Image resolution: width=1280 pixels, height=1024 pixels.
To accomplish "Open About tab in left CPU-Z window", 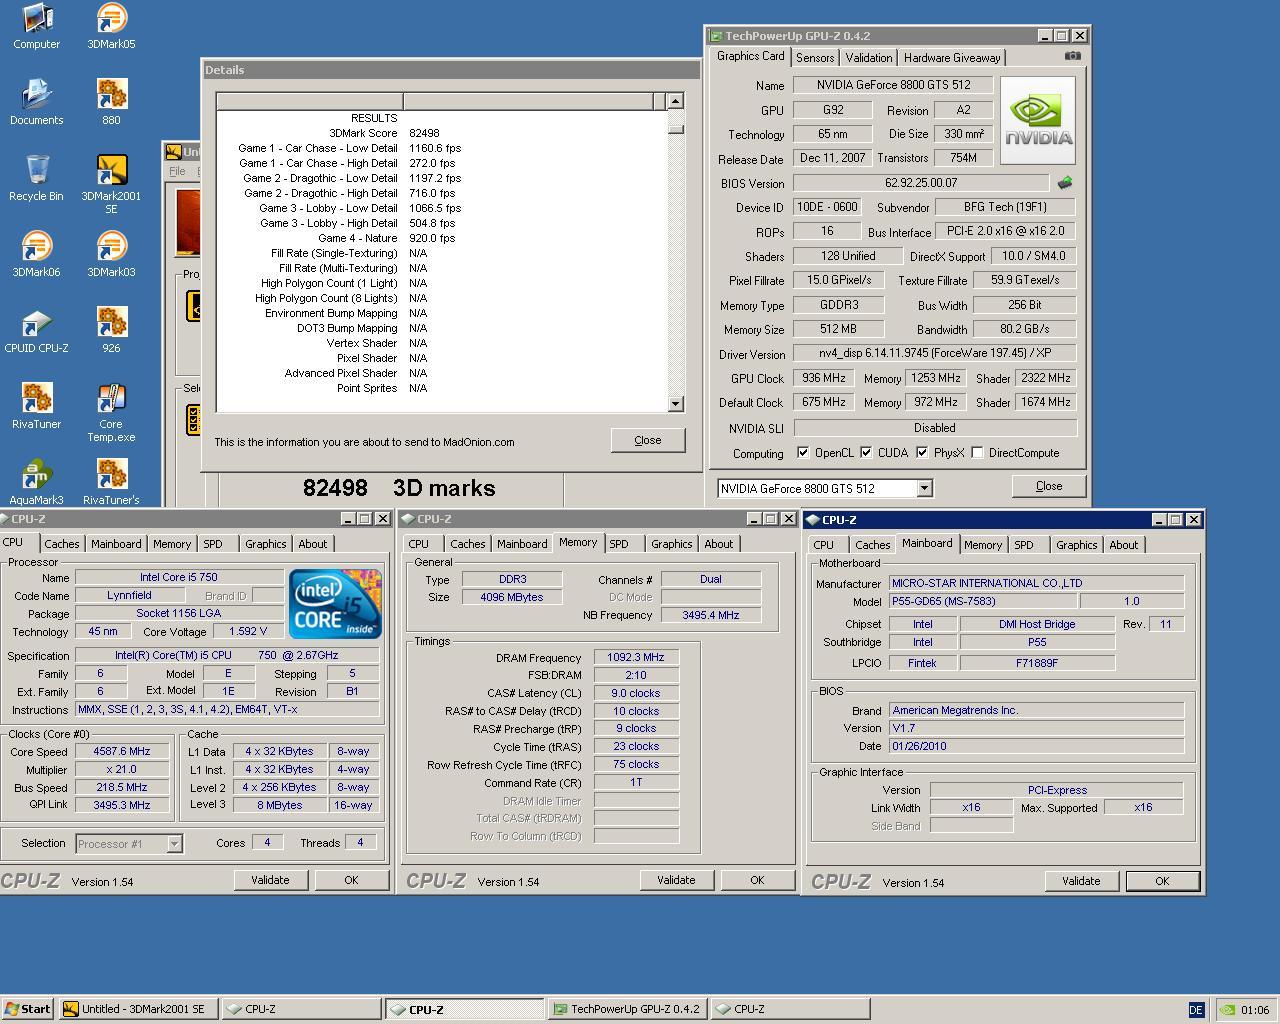I will [312, 544].
